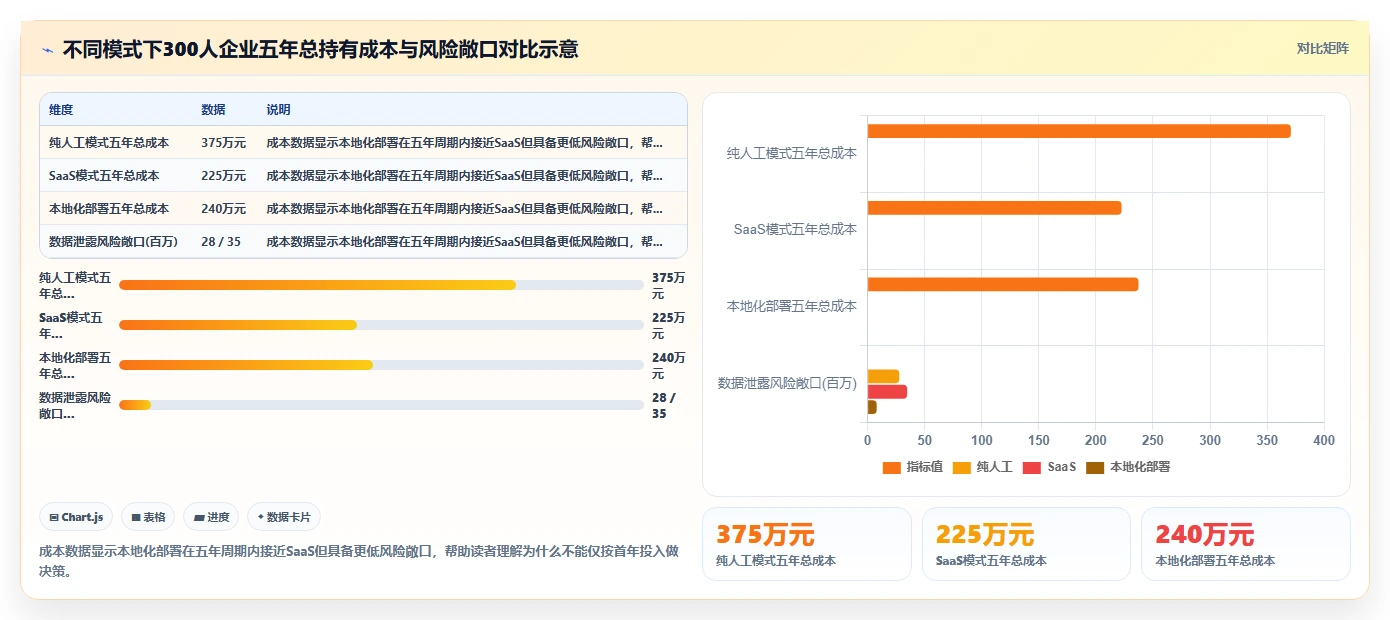The height and width of the screenshot is (620, 1390).
Task: Toggle the 纯人工 legend swatch
Action: pos(962,467)
